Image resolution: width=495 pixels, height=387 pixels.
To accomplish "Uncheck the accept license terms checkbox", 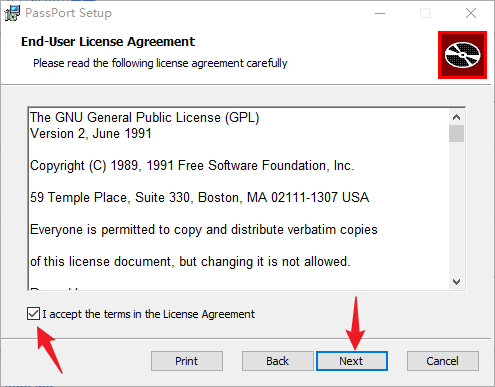I will [x=33, y=314].
